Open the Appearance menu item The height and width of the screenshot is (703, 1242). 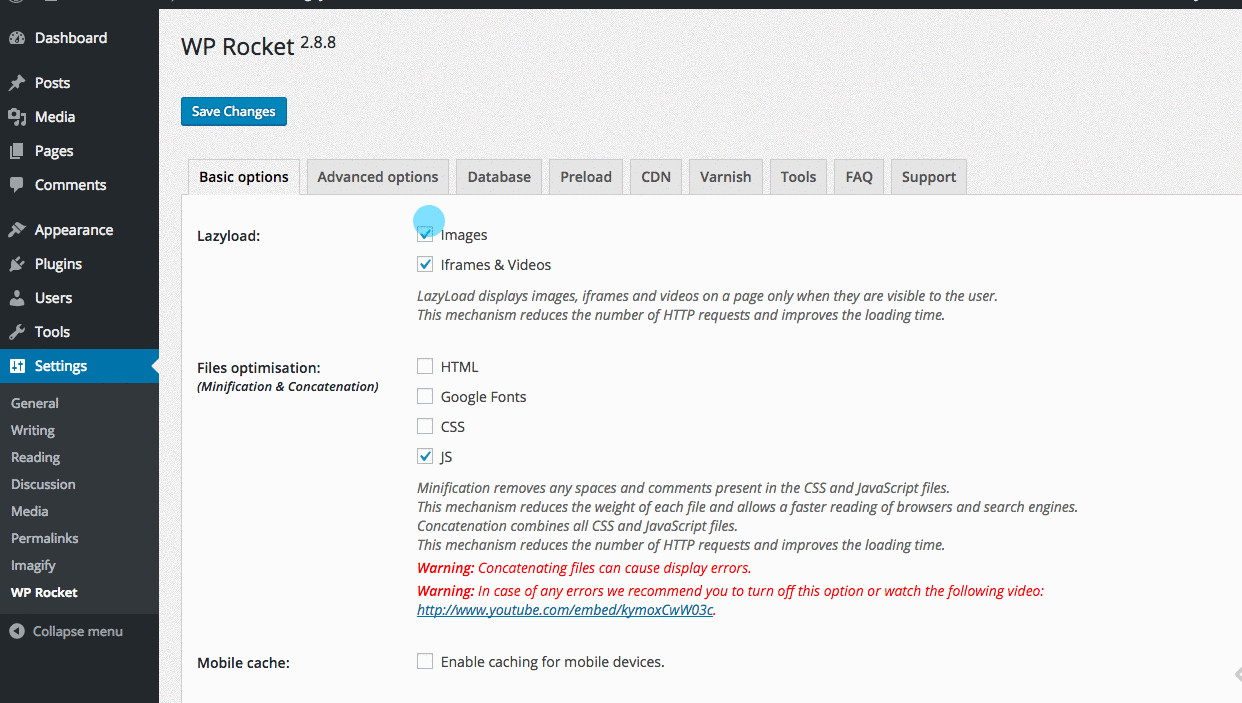coord(79,230)
